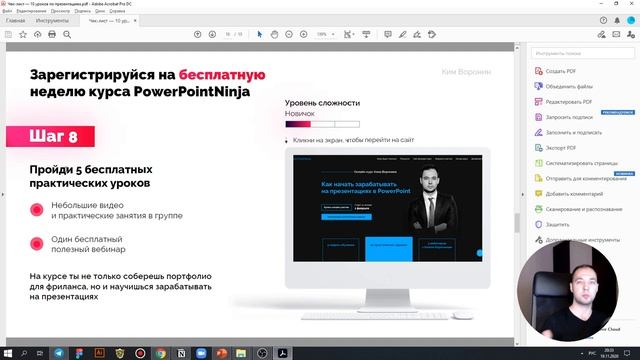Open Отправить для комментирования tool
The image size is (640, 360).
pyautogui.click(x=580, y=178)
